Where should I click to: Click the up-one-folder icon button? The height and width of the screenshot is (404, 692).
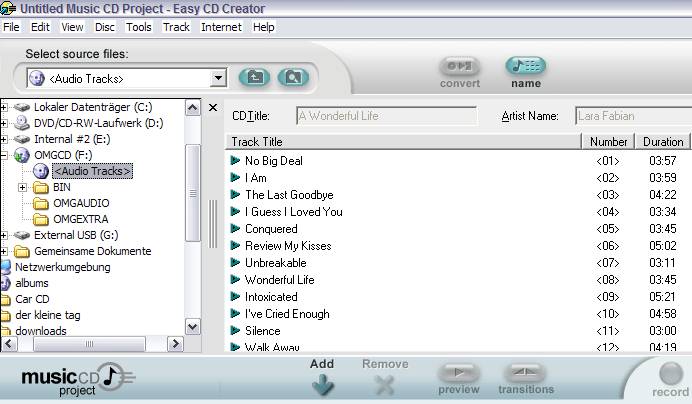(x=255, y=77)
